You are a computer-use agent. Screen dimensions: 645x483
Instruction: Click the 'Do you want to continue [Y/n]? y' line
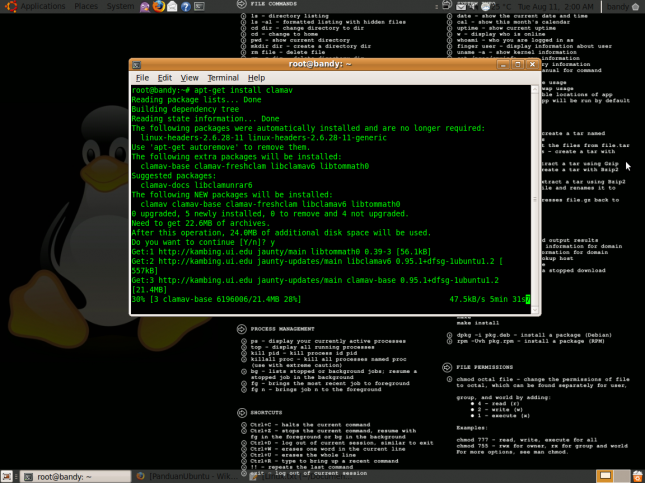203,242
